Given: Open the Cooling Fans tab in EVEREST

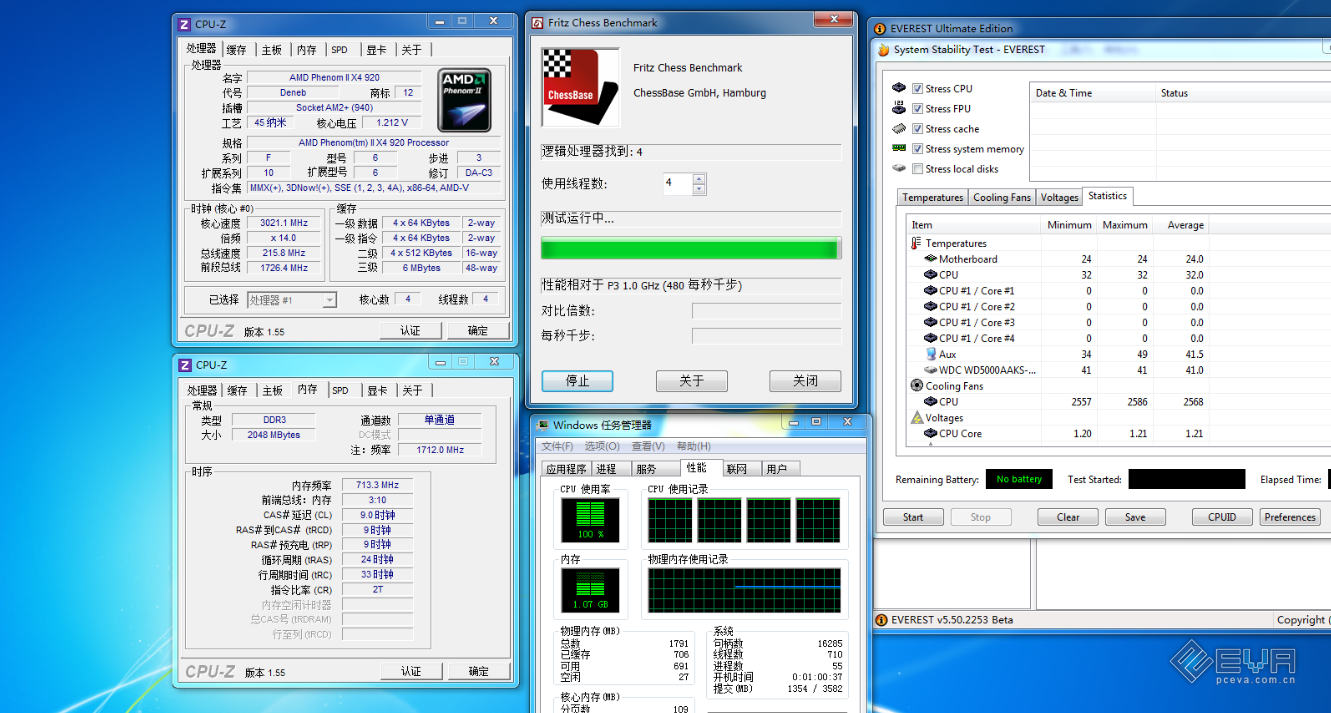Looking at the screenshot, I should point(1002,197).
